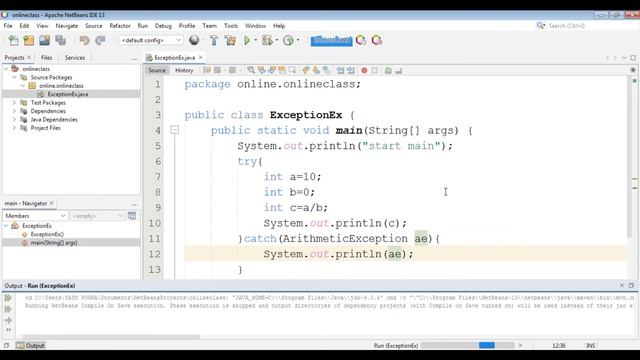Click the Redo toolbar icon

click(x=100, y=40)
